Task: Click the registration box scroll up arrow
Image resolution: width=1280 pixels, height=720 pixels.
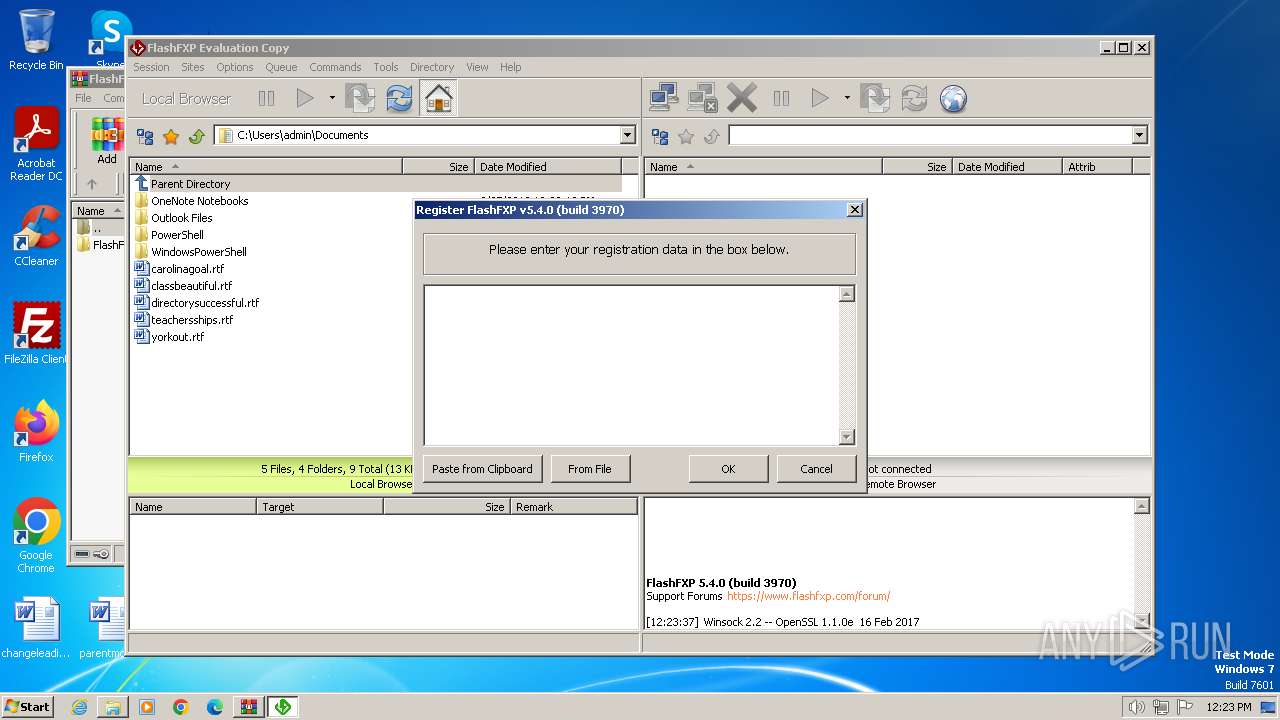Action: click(847, 294)
